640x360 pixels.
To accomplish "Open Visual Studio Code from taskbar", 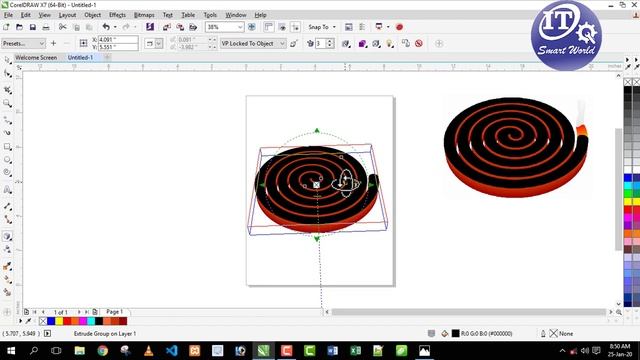I will click(x=171, y=351).
